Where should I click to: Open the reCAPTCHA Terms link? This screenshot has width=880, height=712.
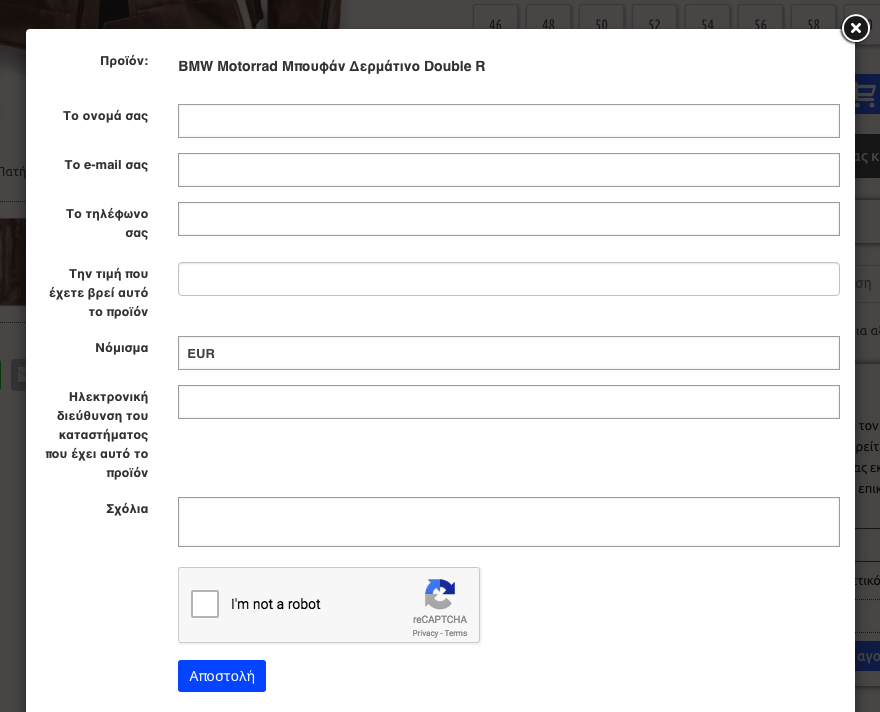(456, 633)
